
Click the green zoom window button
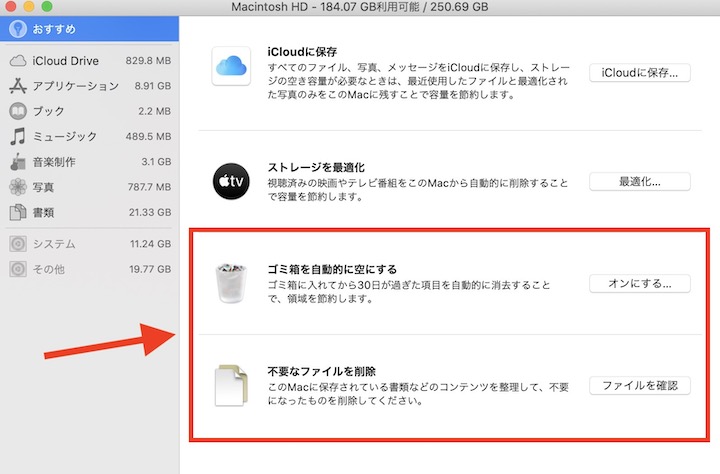pos(46,6)
